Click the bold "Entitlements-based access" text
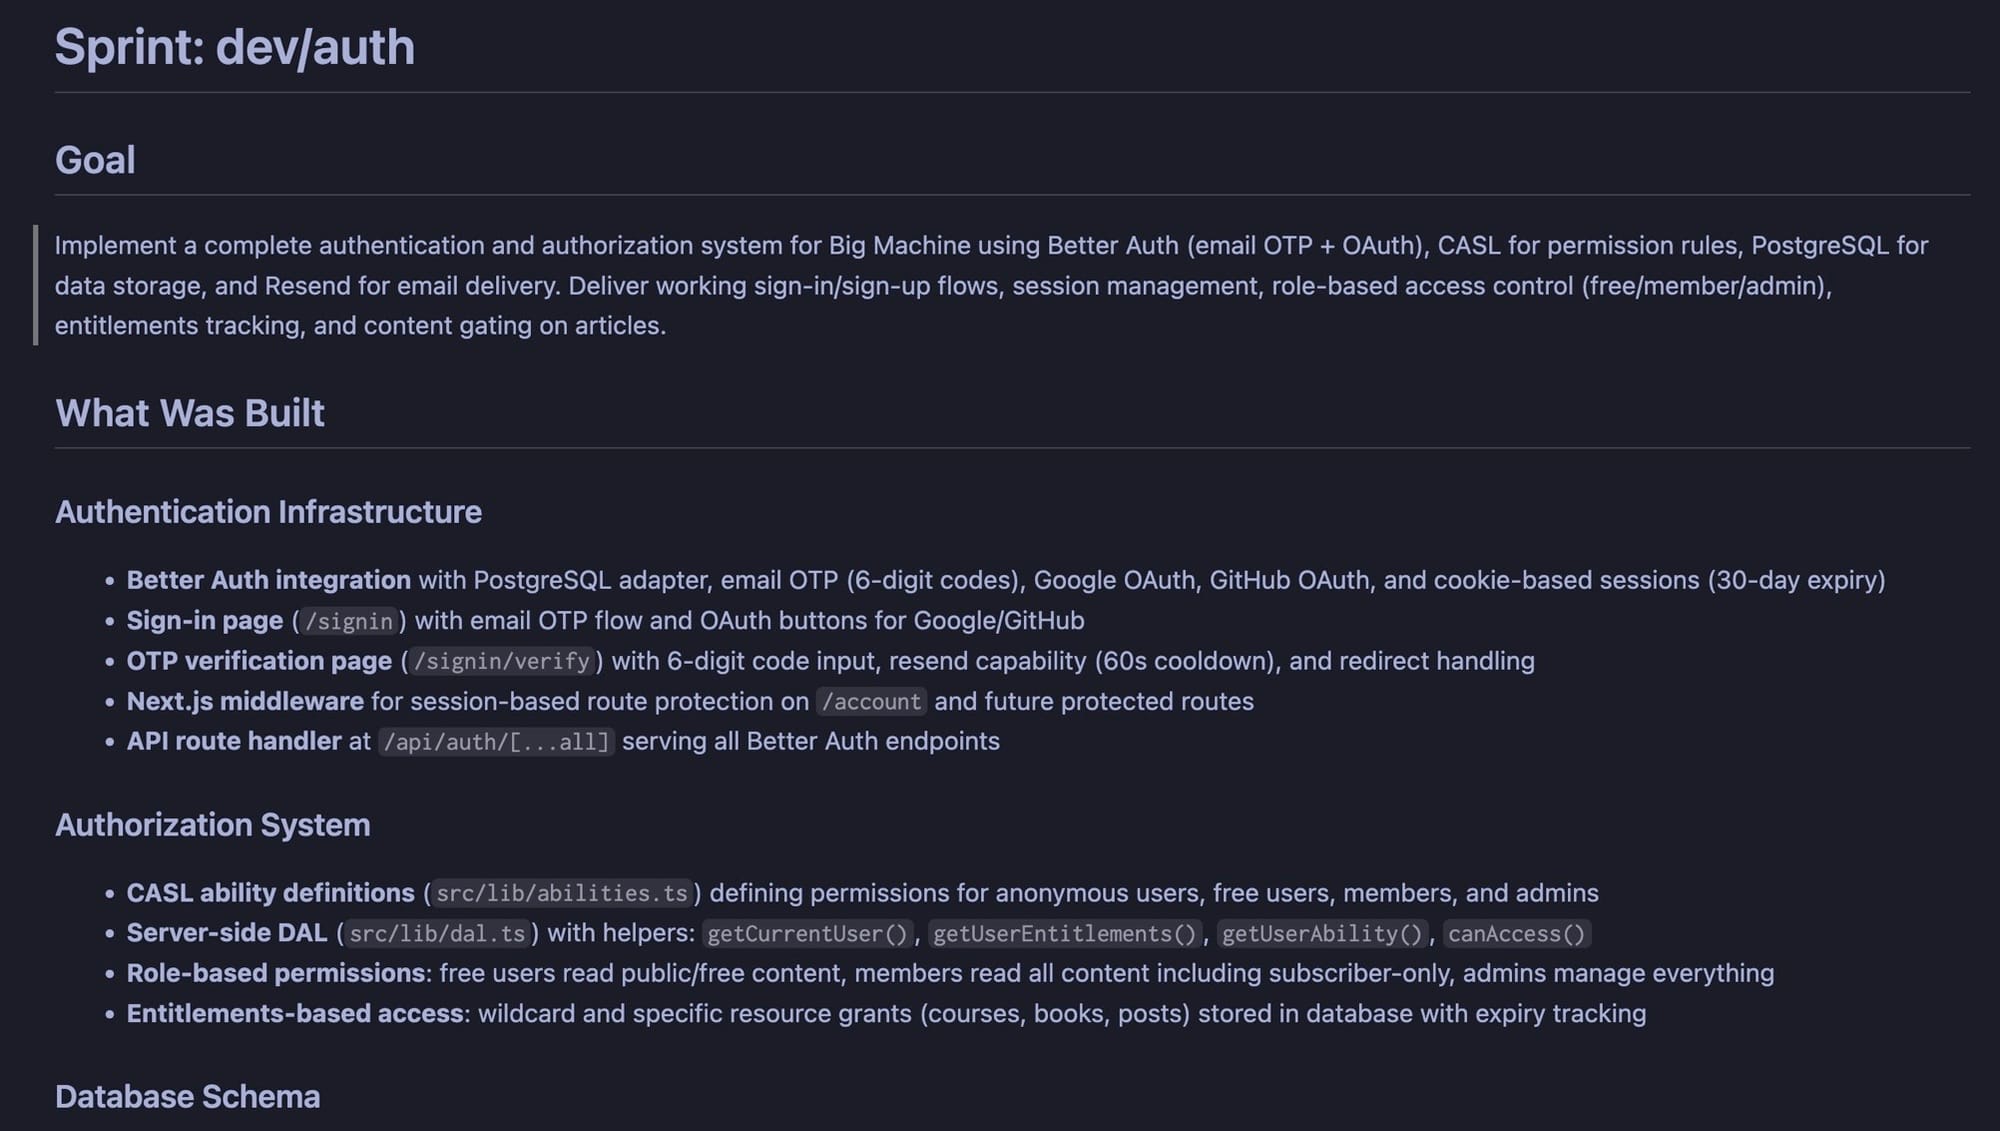The image size is (2000, 1131). (x=295, y=1013)
